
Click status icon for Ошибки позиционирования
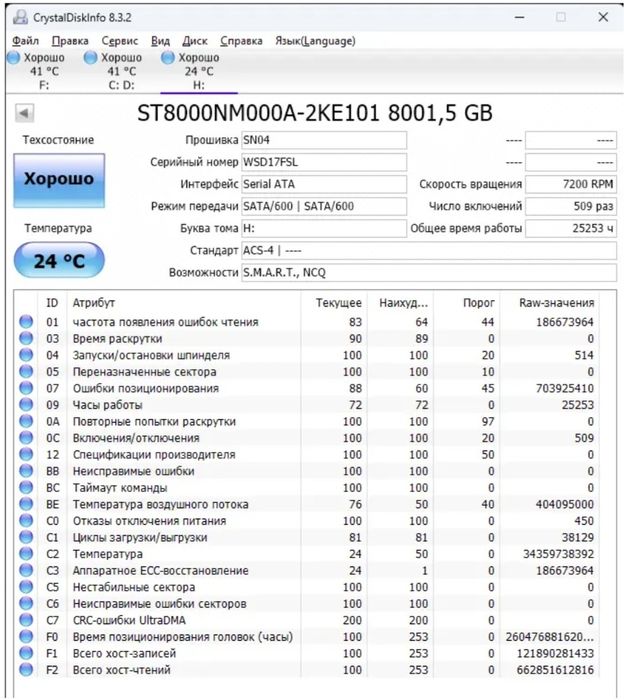pos(26,388)
